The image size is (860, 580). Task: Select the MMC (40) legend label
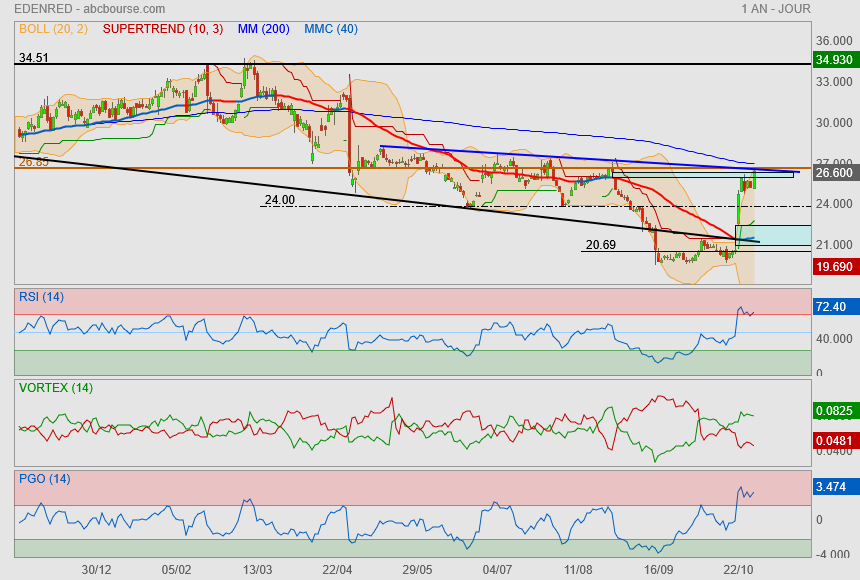click(330, 29)
